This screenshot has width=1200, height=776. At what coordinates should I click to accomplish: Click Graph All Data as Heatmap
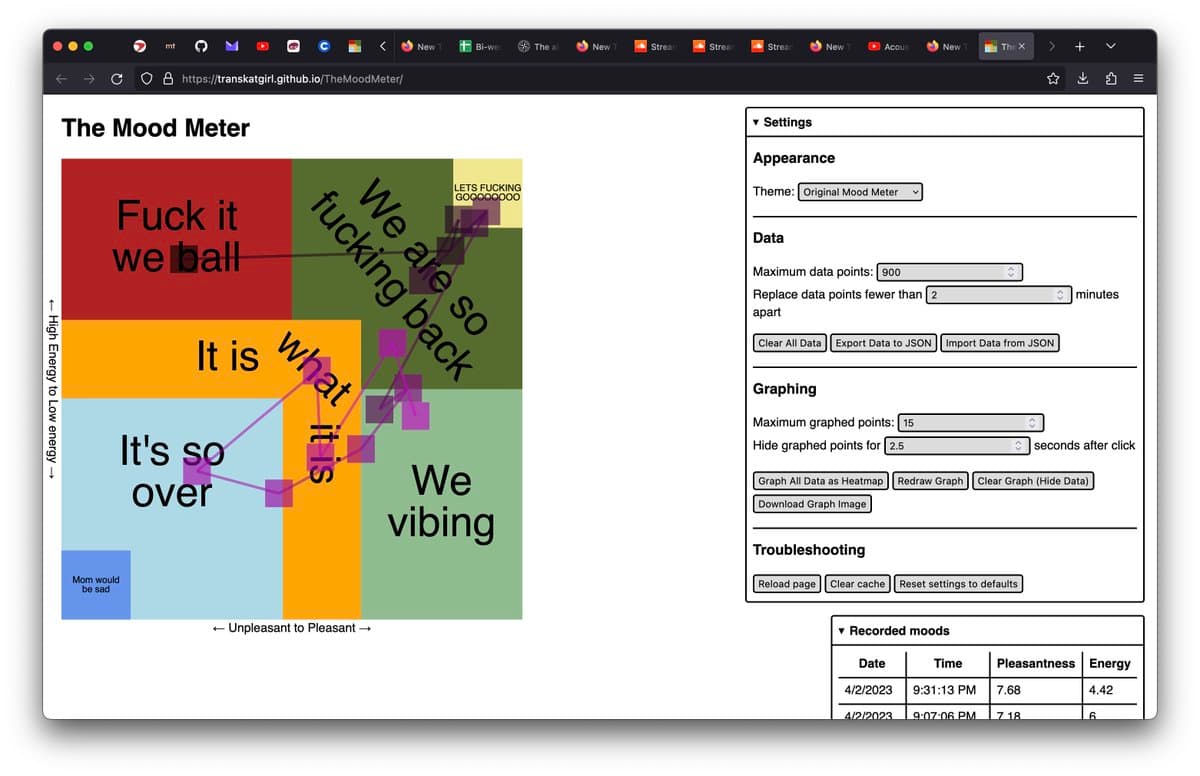point(820,481)
